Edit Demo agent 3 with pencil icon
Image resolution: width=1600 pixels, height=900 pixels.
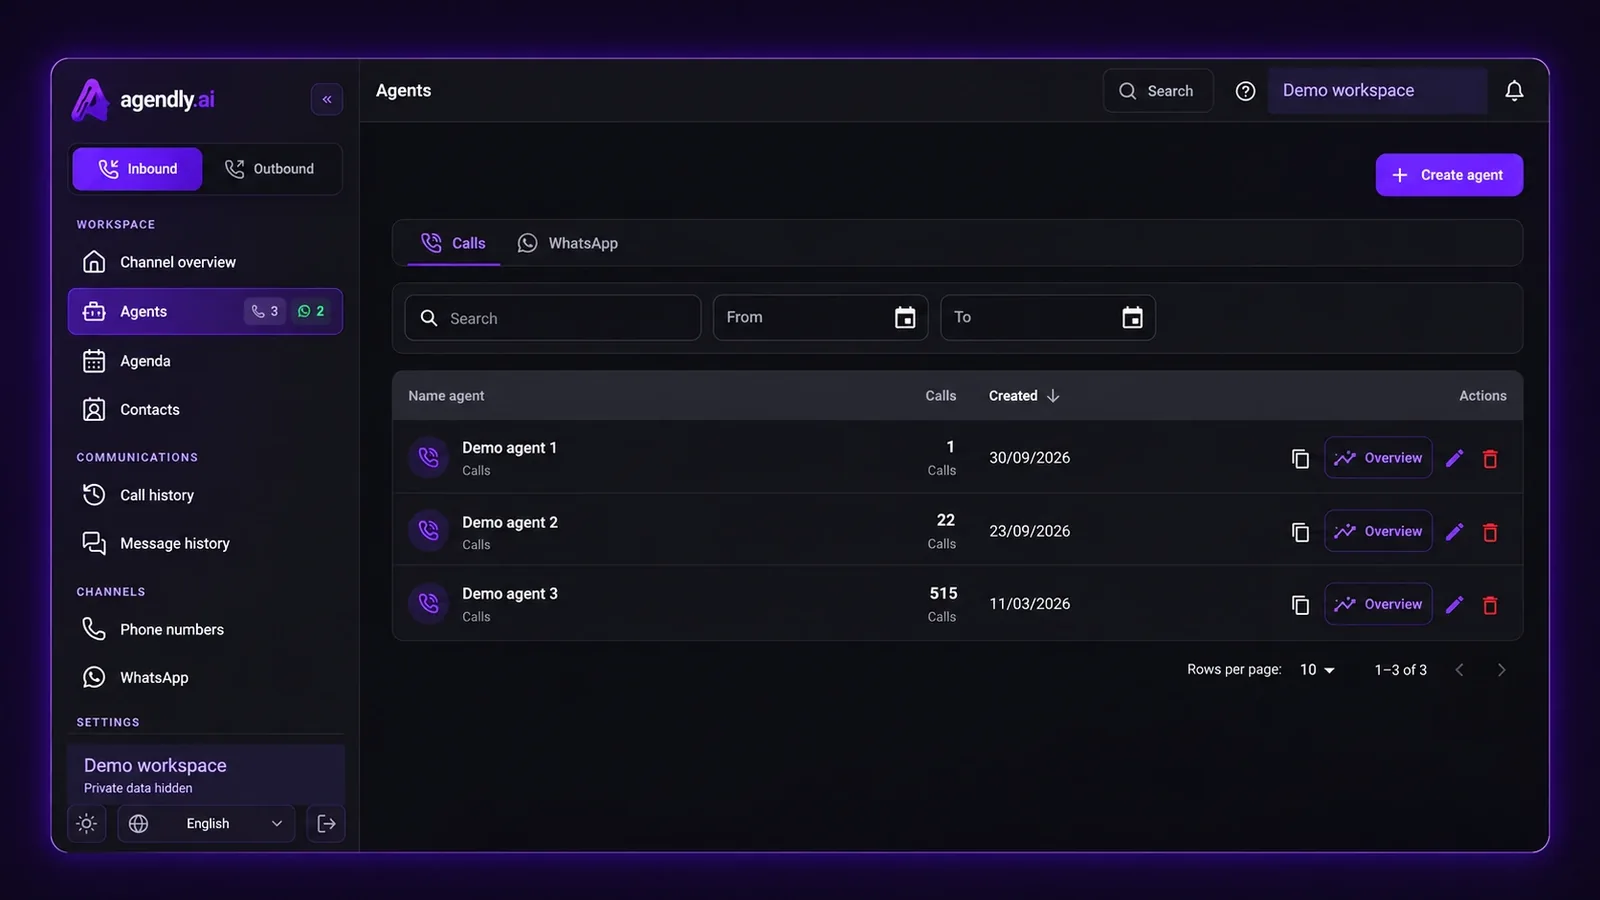click(1455, 605)
